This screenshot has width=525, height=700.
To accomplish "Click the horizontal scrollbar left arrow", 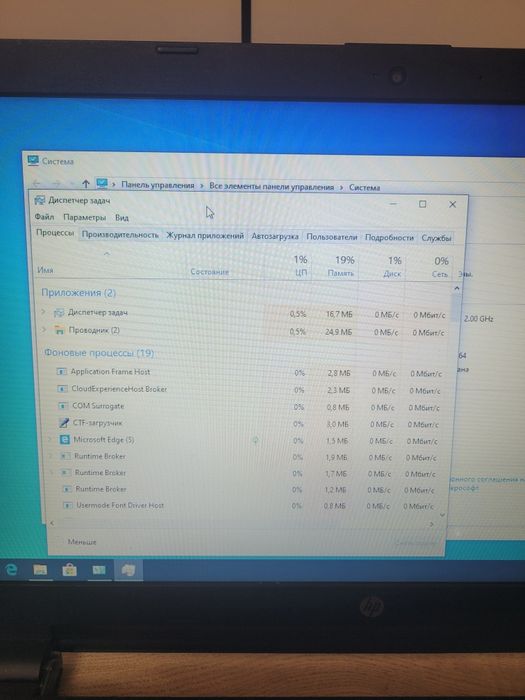I will tap(52, 522).
